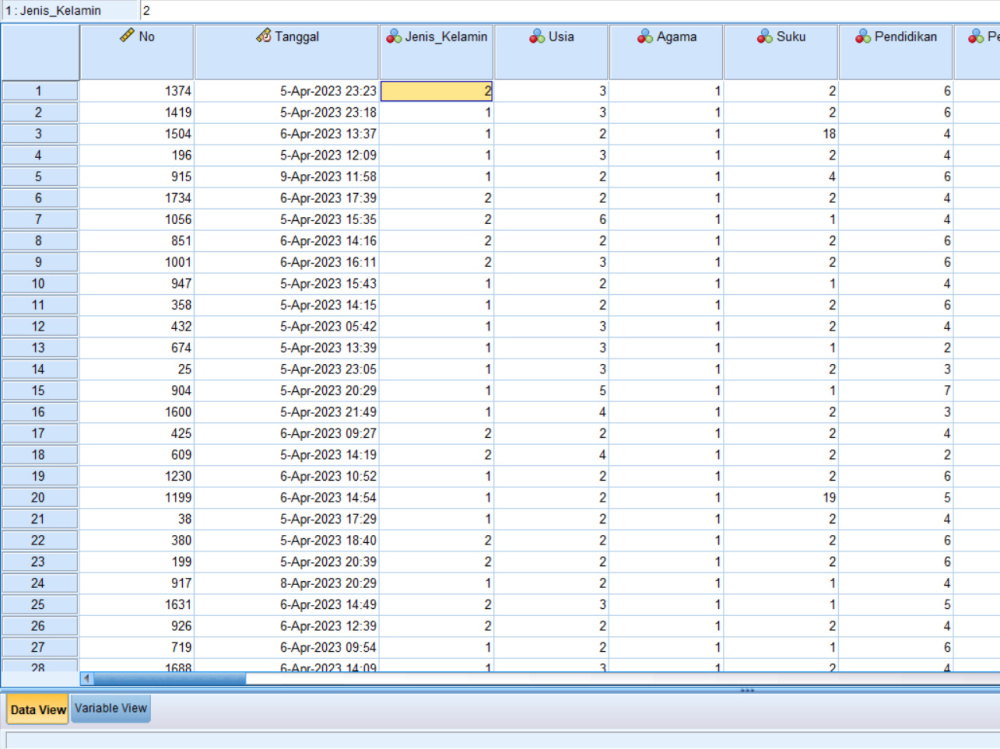Click No cell with value 1419
Viewport: 1000px width, 749px height.
pos(136,112)
